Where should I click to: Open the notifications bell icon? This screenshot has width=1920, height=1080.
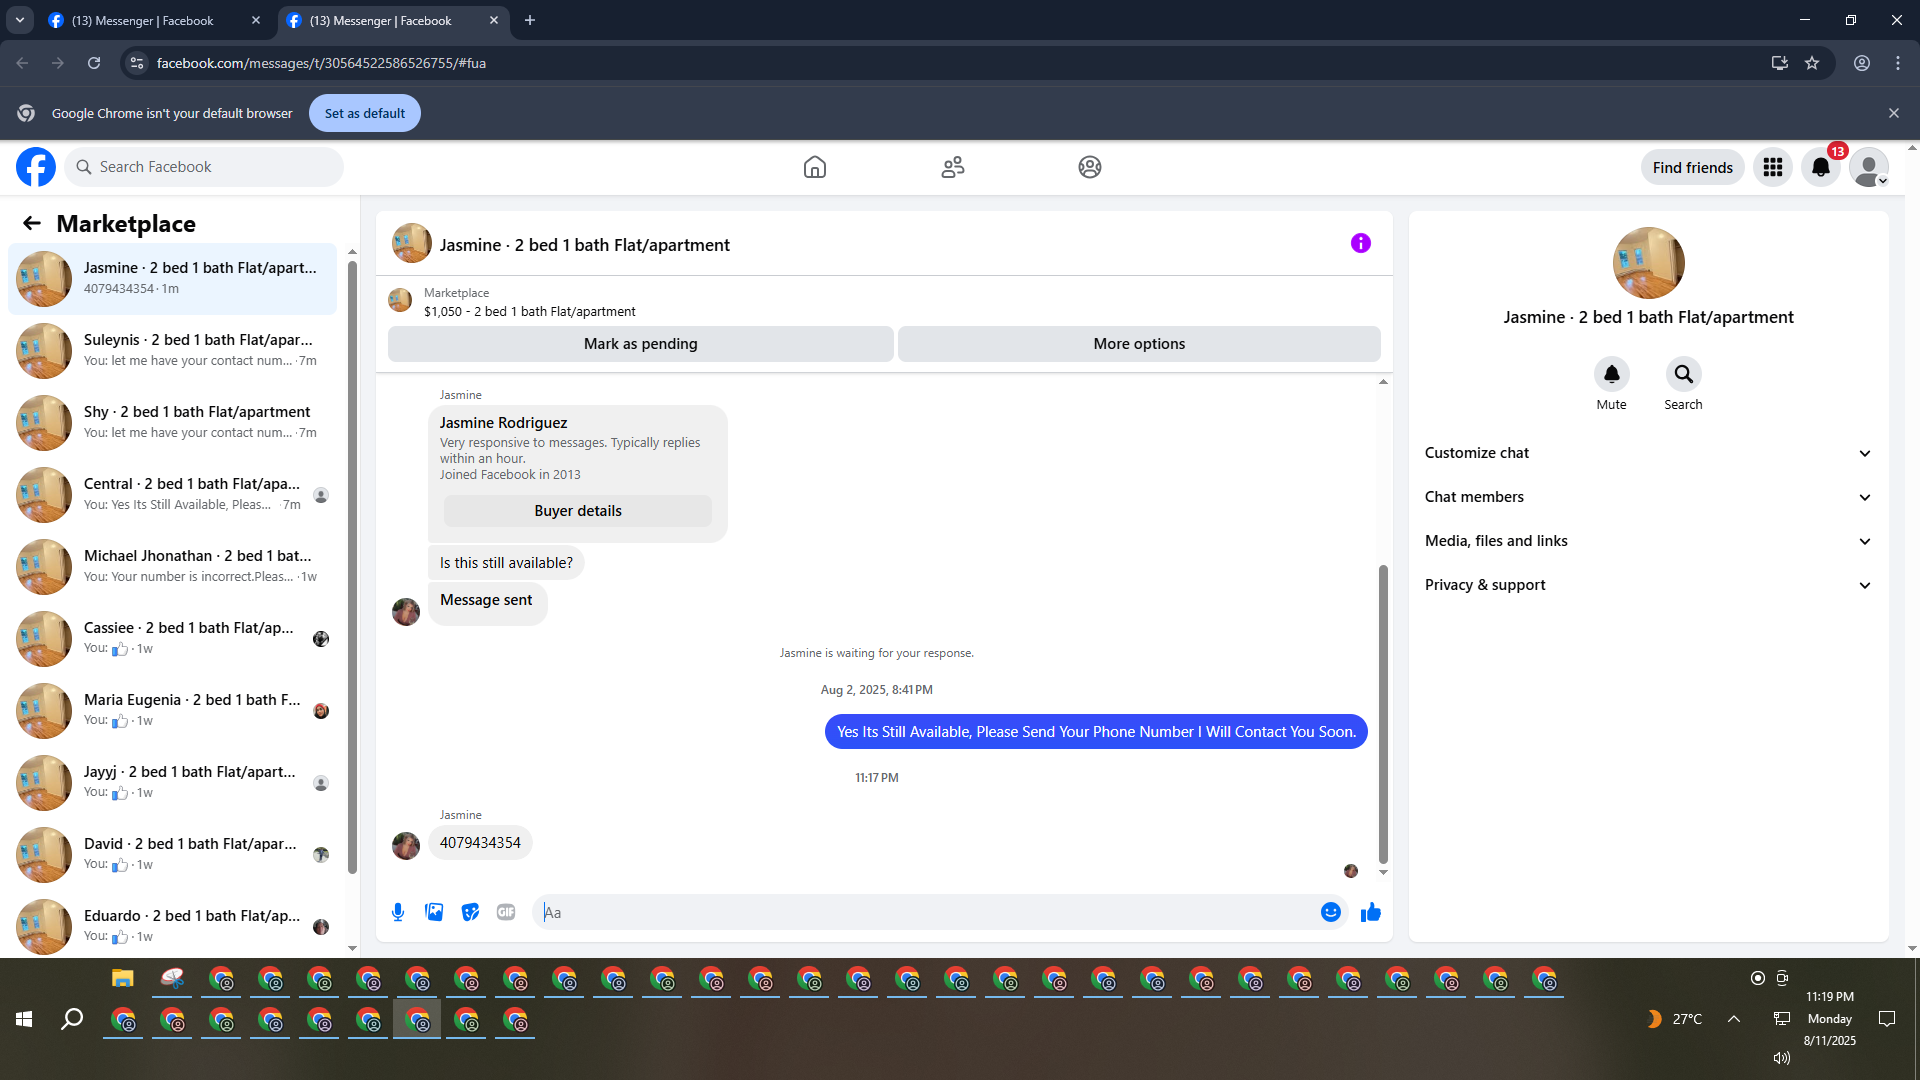coord(1821,168)
